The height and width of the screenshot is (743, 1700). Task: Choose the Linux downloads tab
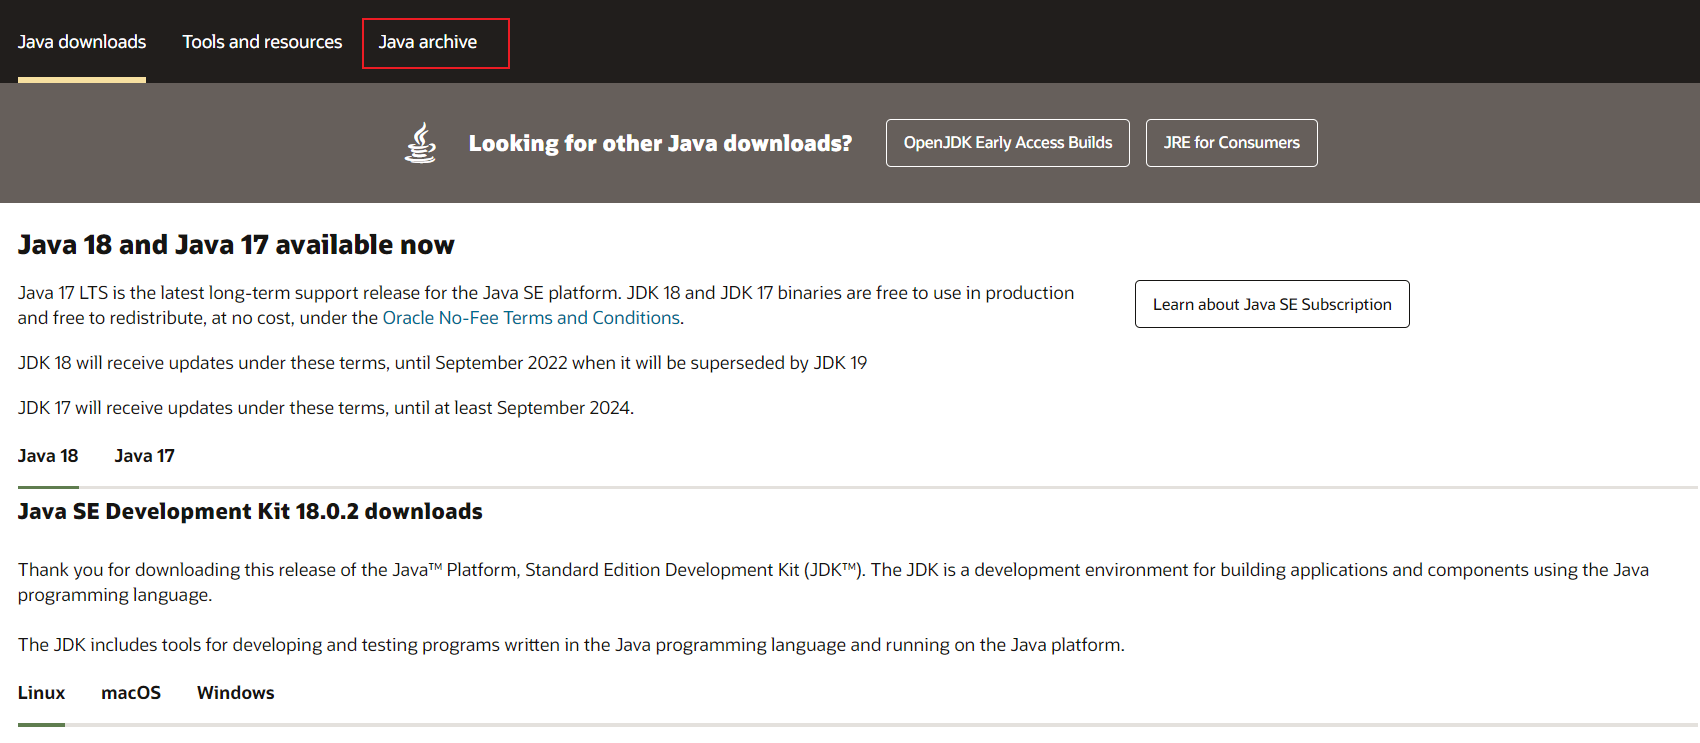(x=41, y=693)
